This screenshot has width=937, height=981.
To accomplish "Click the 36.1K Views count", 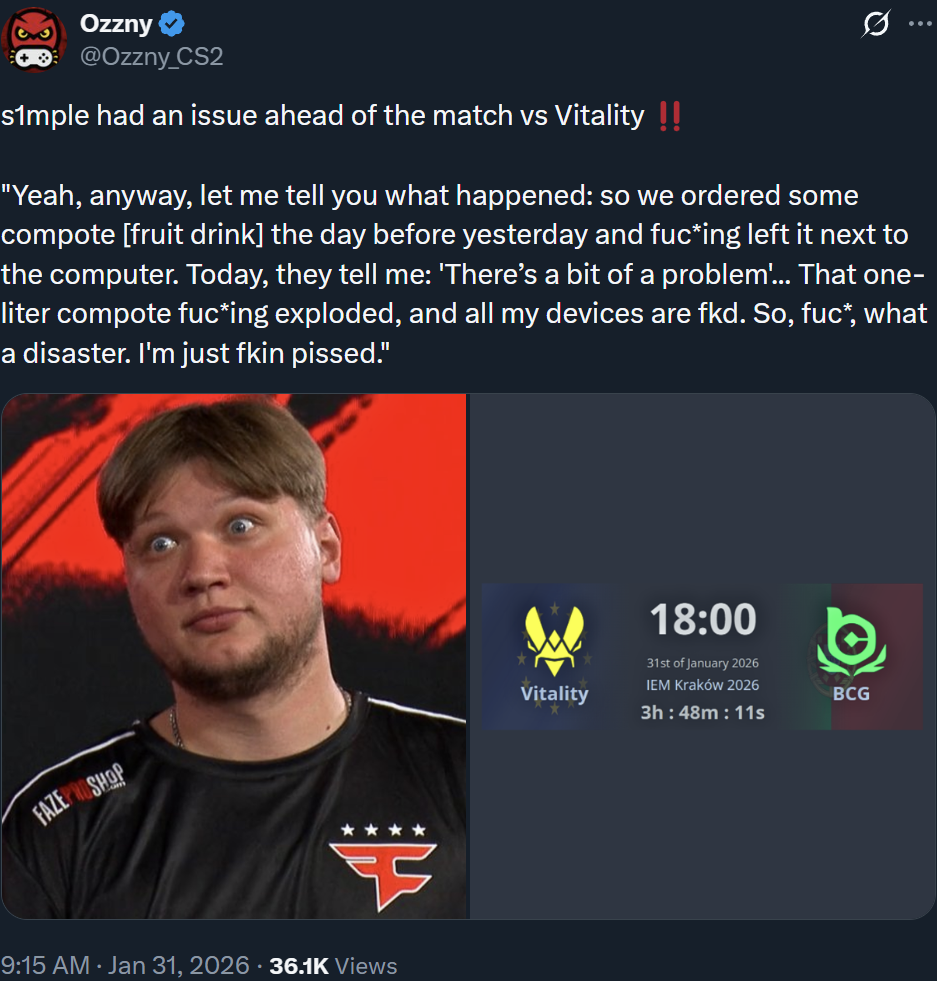I will pyautogui.click(x=333, y=966).
